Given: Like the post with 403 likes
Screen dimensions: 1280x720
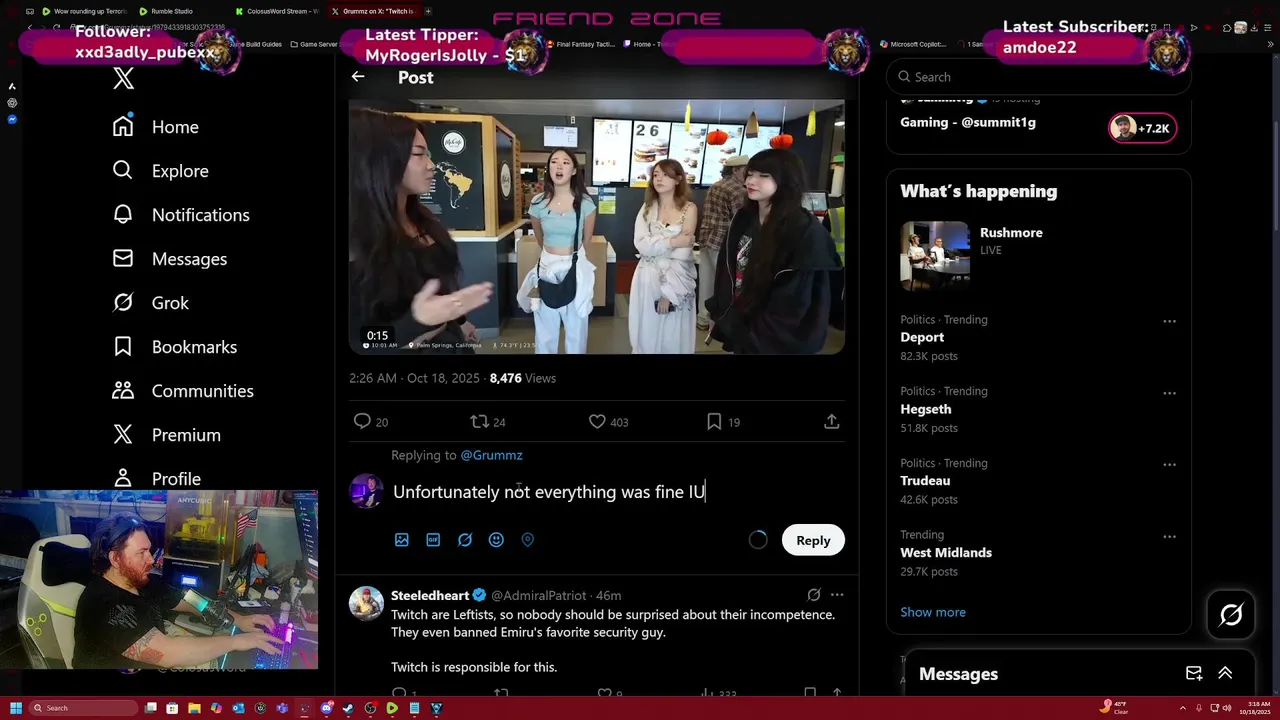Looking at the screenshot, I should 608,422.
